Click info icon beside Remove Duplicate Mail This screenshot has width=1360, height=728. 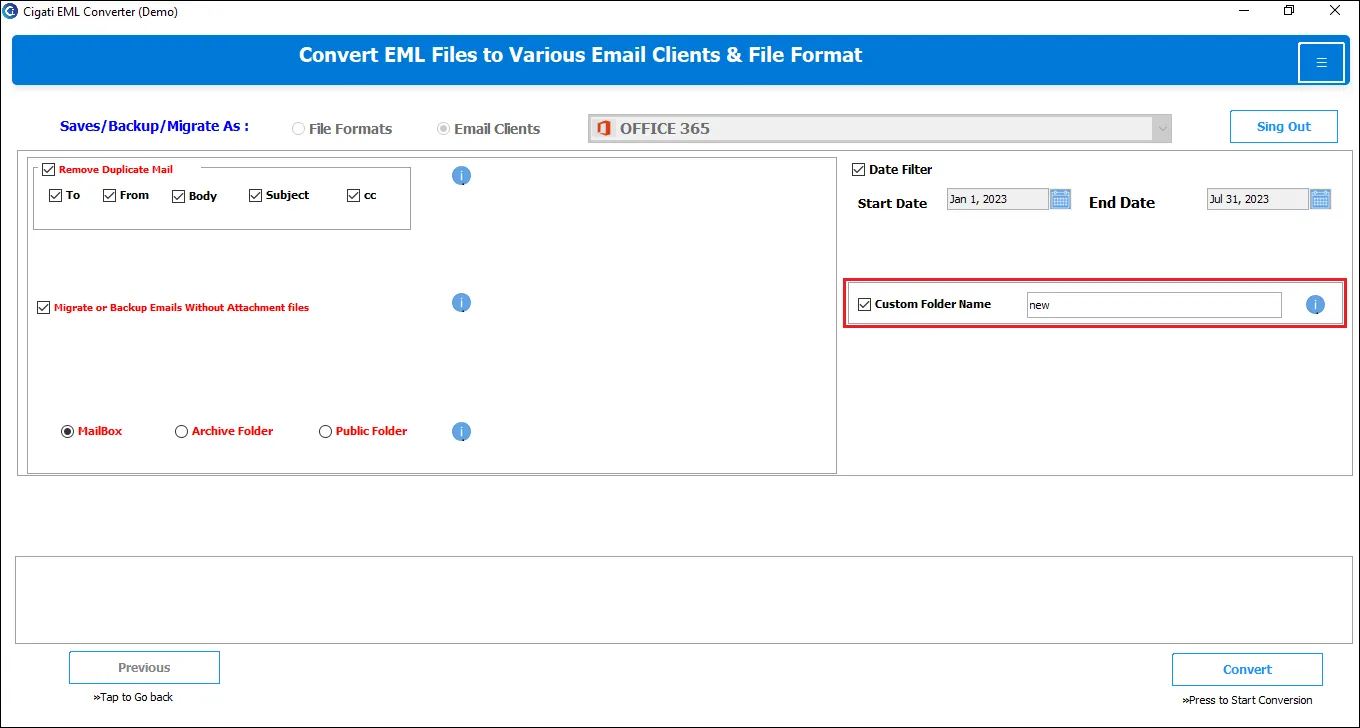[461, 176]
